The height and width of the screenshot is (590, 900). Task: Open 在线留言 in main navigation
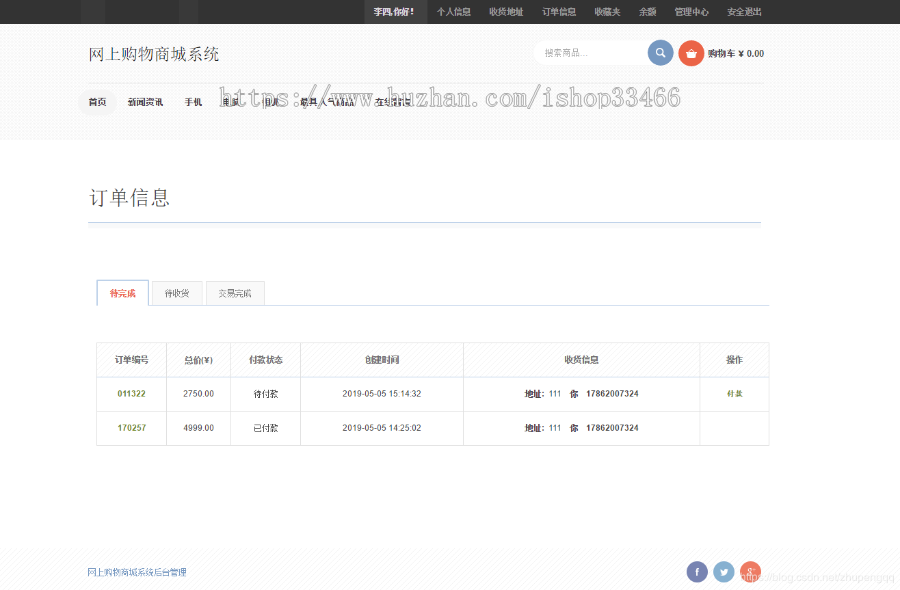pos(393,102)
